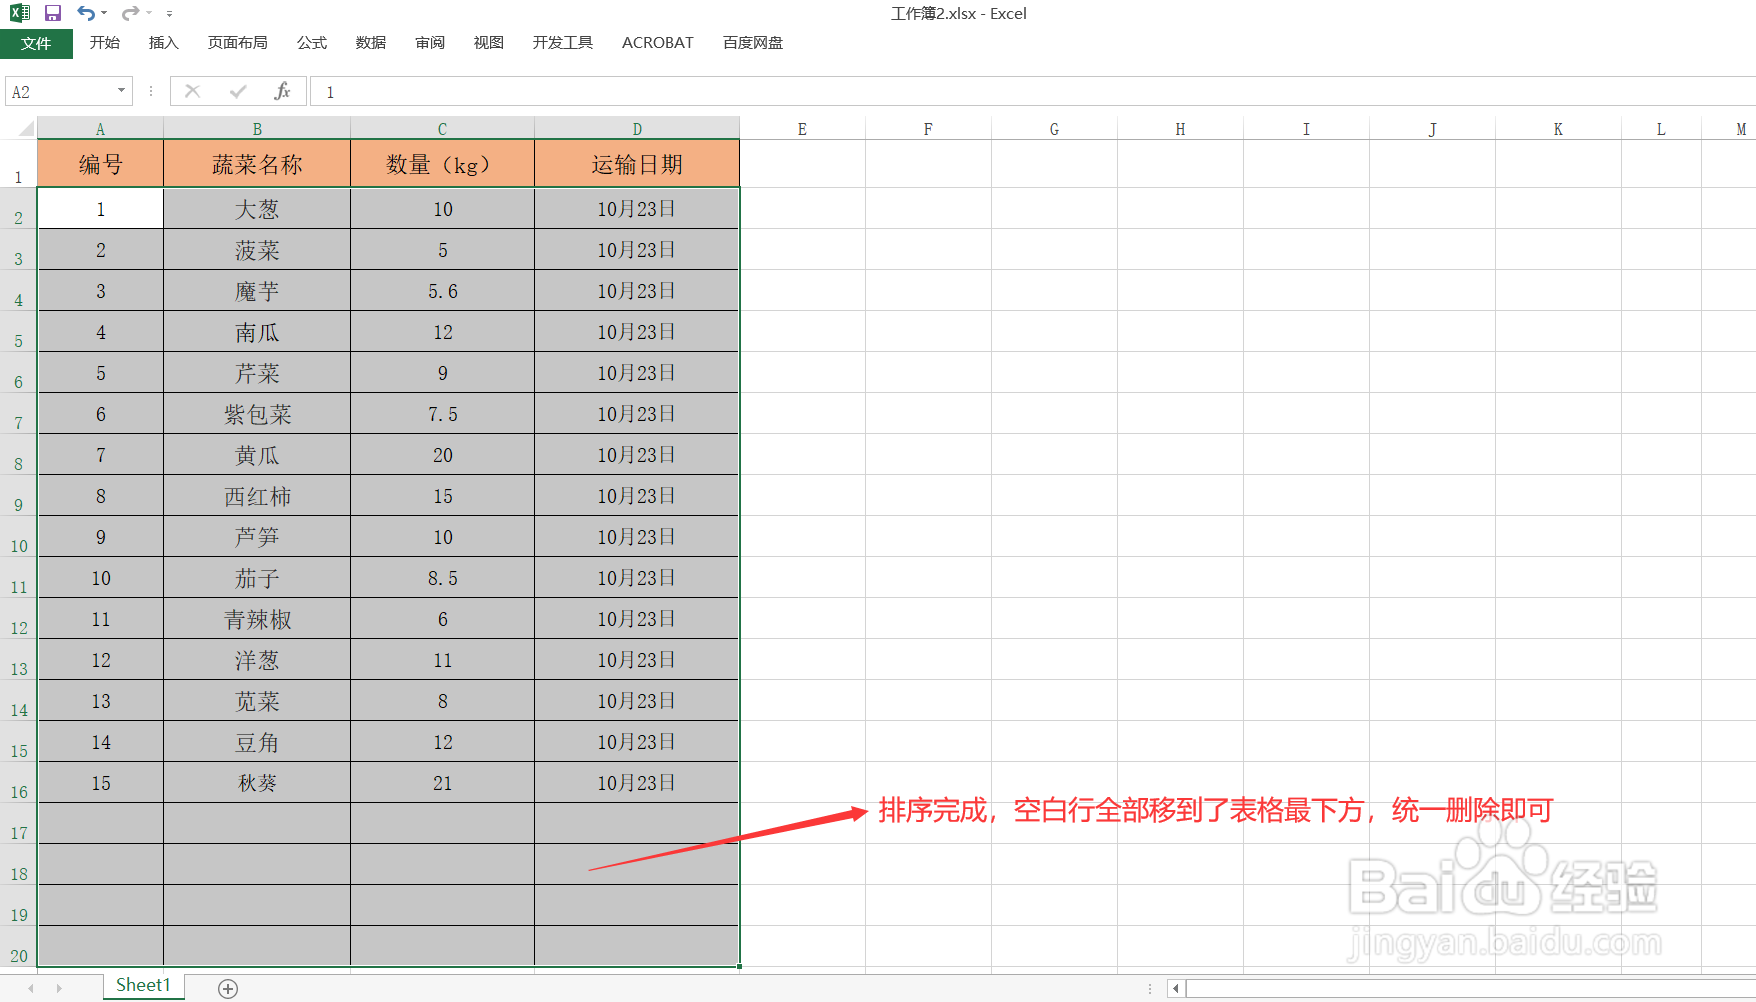Click the Sheet1 worksheet tab
The image size is (1756, 1002).
point(143,986)
